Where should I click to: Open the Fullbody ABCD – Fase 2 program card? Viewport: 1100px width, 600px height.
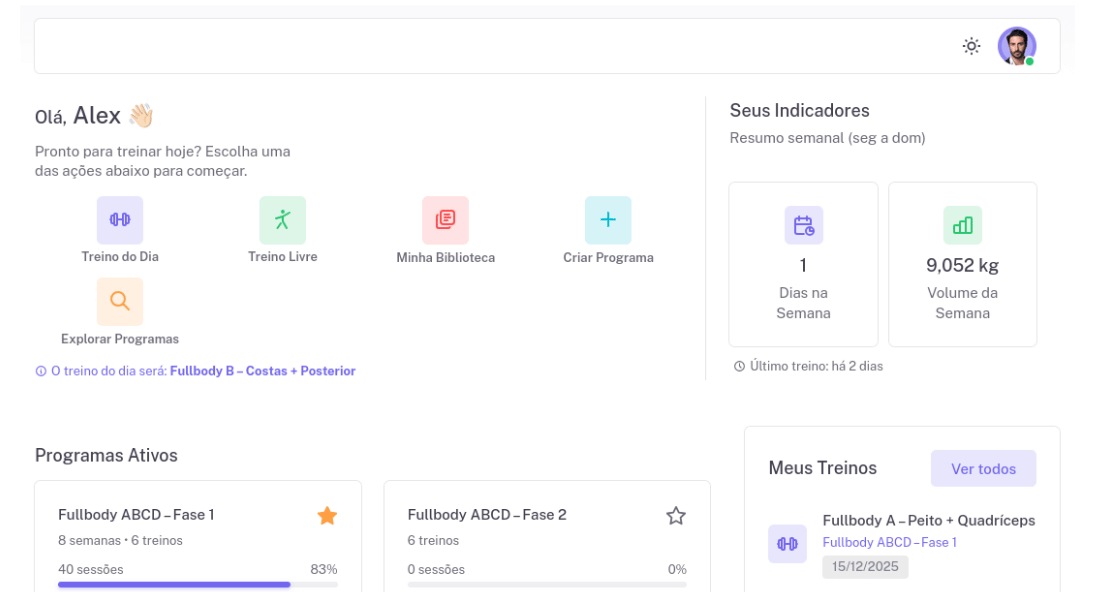[x=546, y=542]
